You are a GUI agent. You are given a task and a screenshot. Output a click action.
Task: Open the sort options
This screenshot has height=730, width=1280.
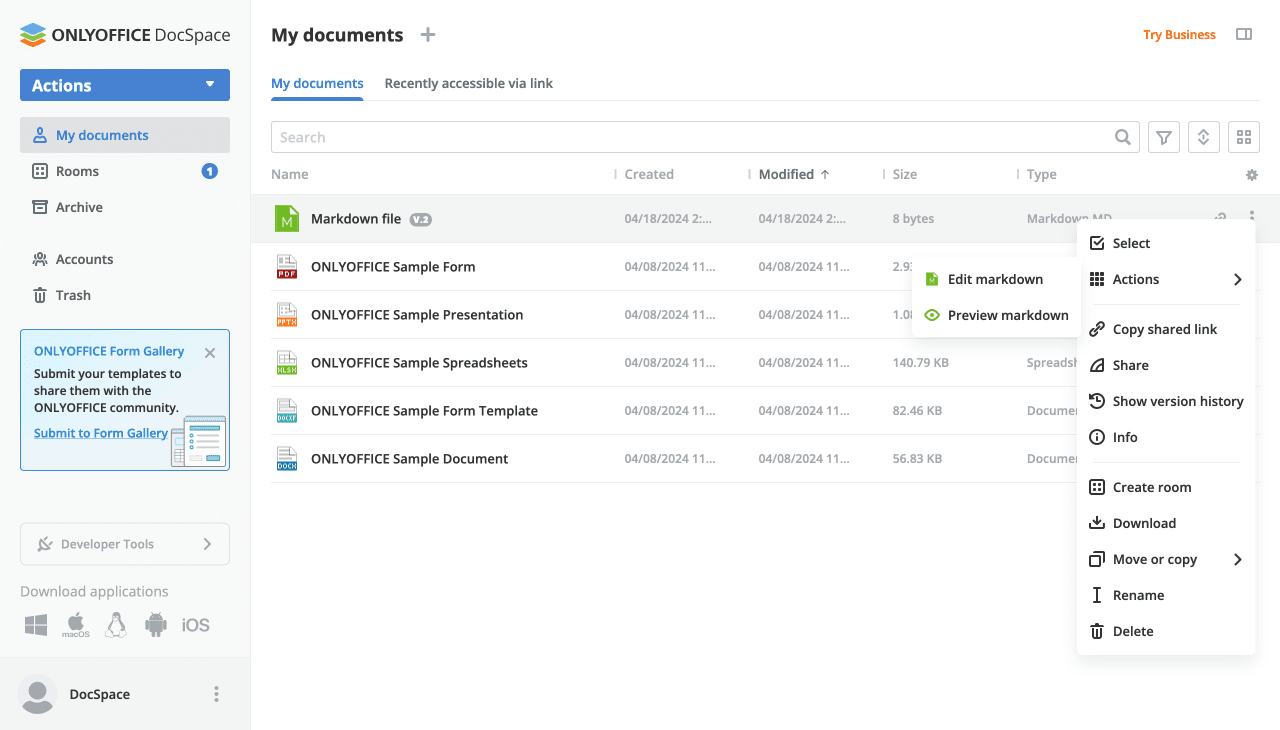[1204, 137]
